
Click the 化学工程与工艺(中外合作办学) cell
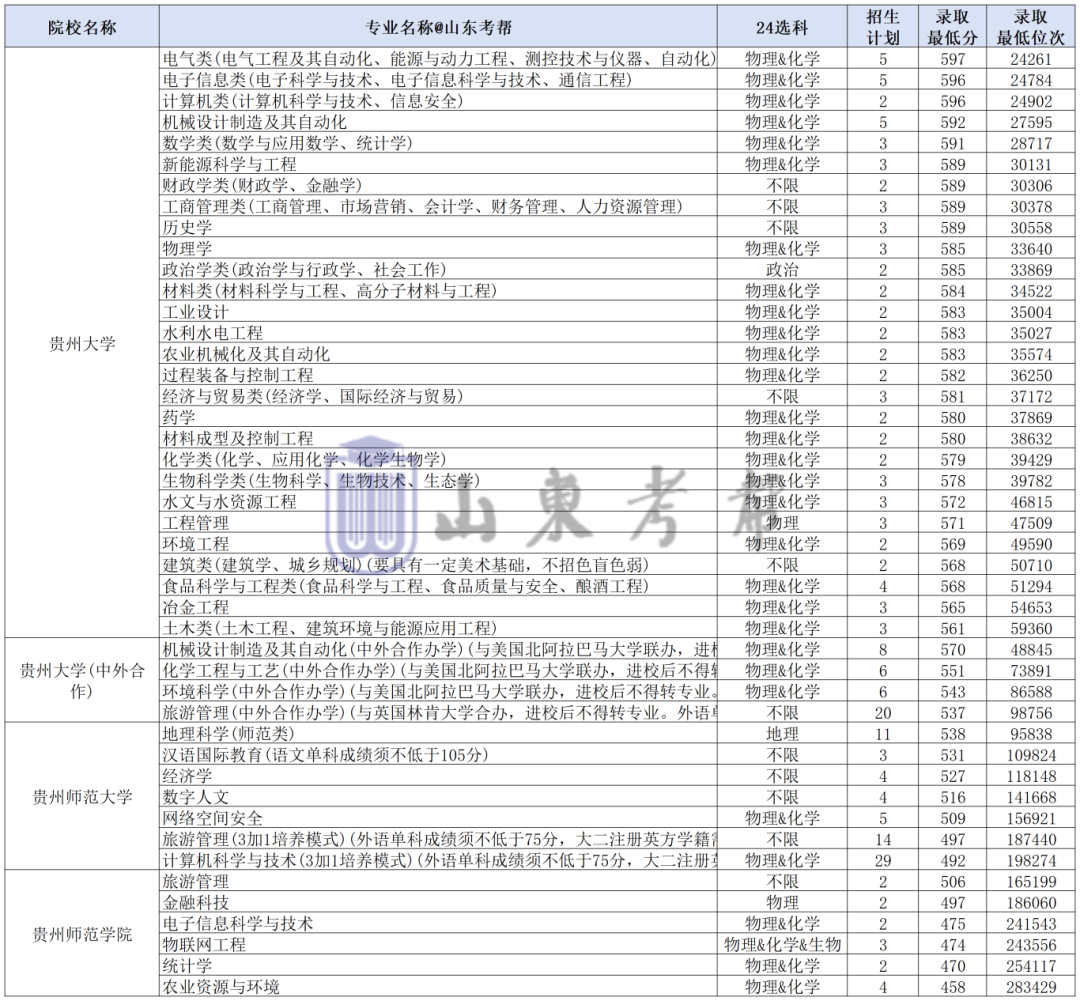pyautogui.click(x=439, y=670)
